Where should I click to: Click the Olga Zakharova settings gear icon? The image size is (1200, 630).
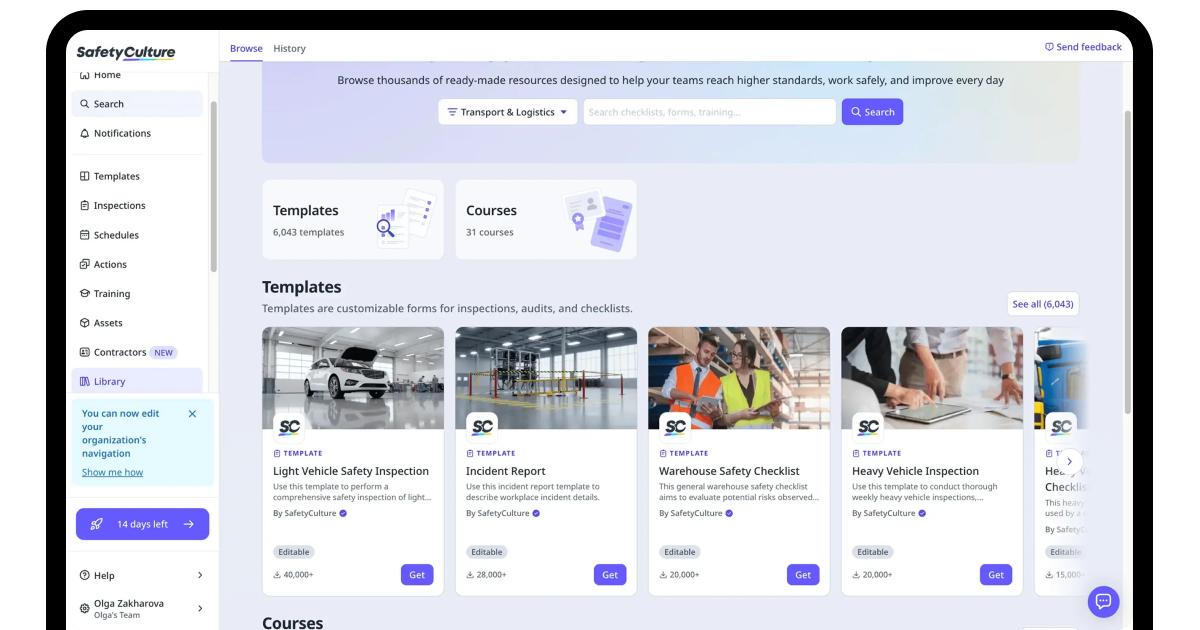pos(85,608)
